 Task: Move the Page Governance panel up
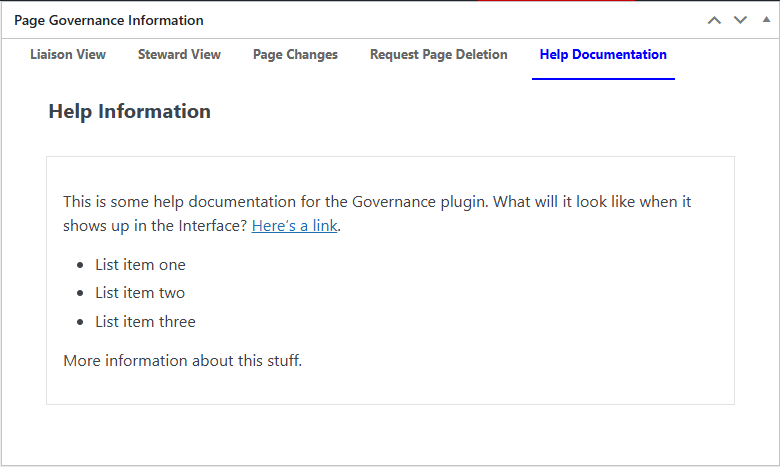click(714, 20)
